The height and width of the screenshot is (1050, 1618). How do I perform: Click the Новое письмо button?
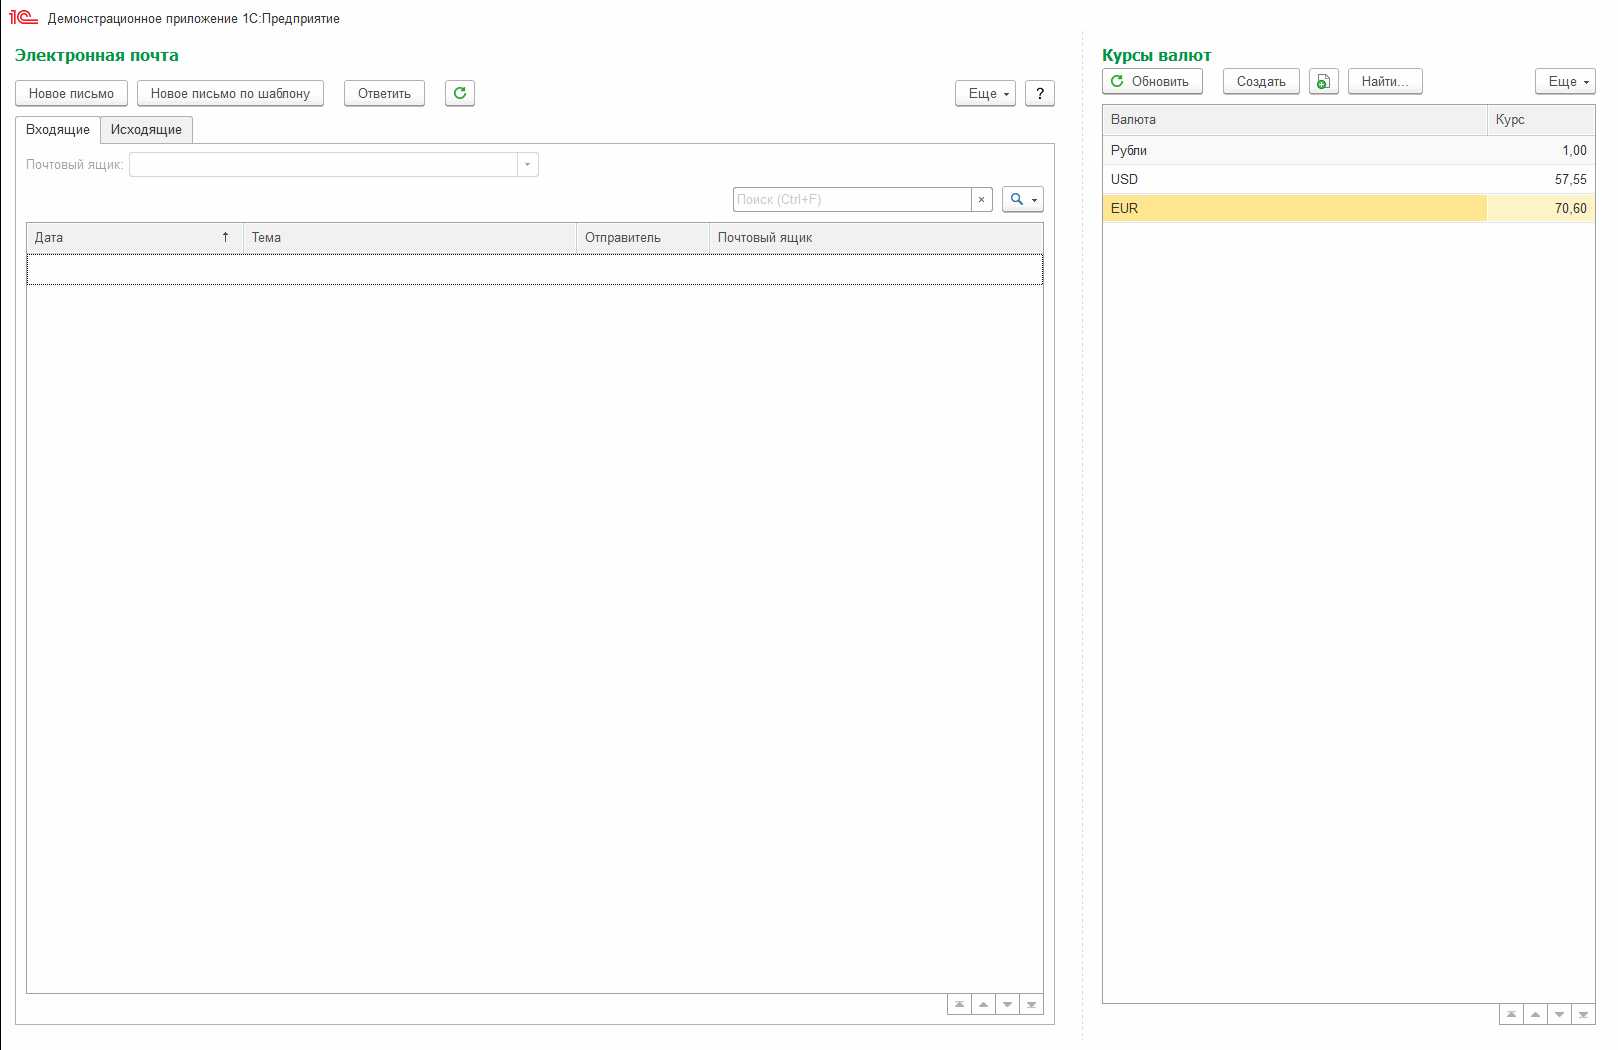71,93
